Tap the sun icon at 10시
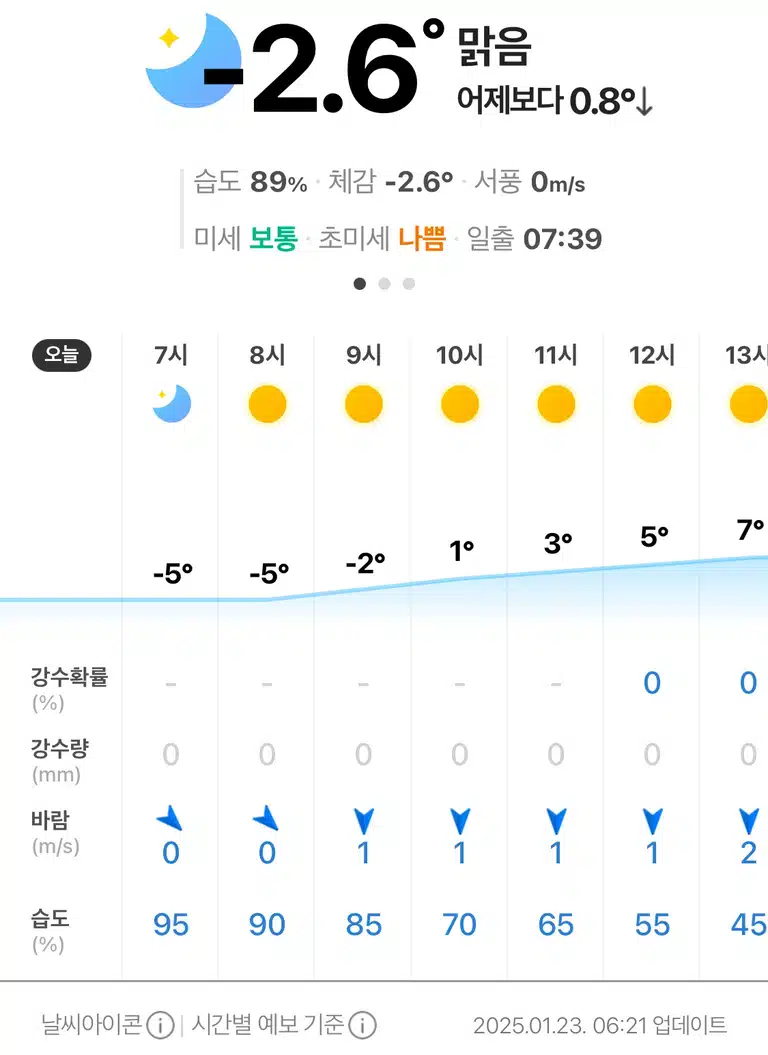This screenshot has height=1055, width=768. click(460, 404)
